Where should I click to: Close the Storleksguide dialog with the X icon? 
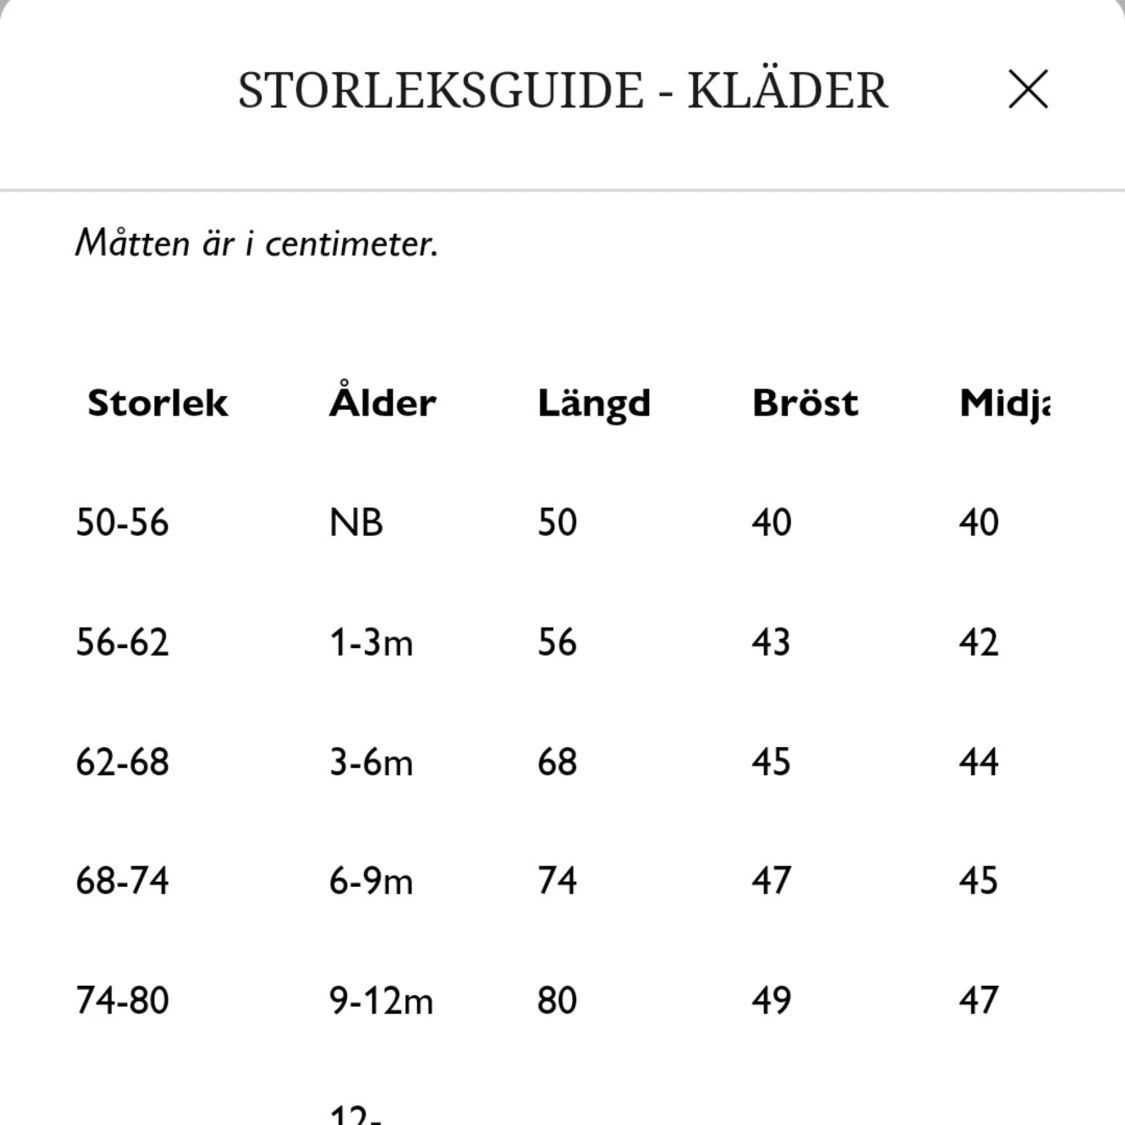1028,89
